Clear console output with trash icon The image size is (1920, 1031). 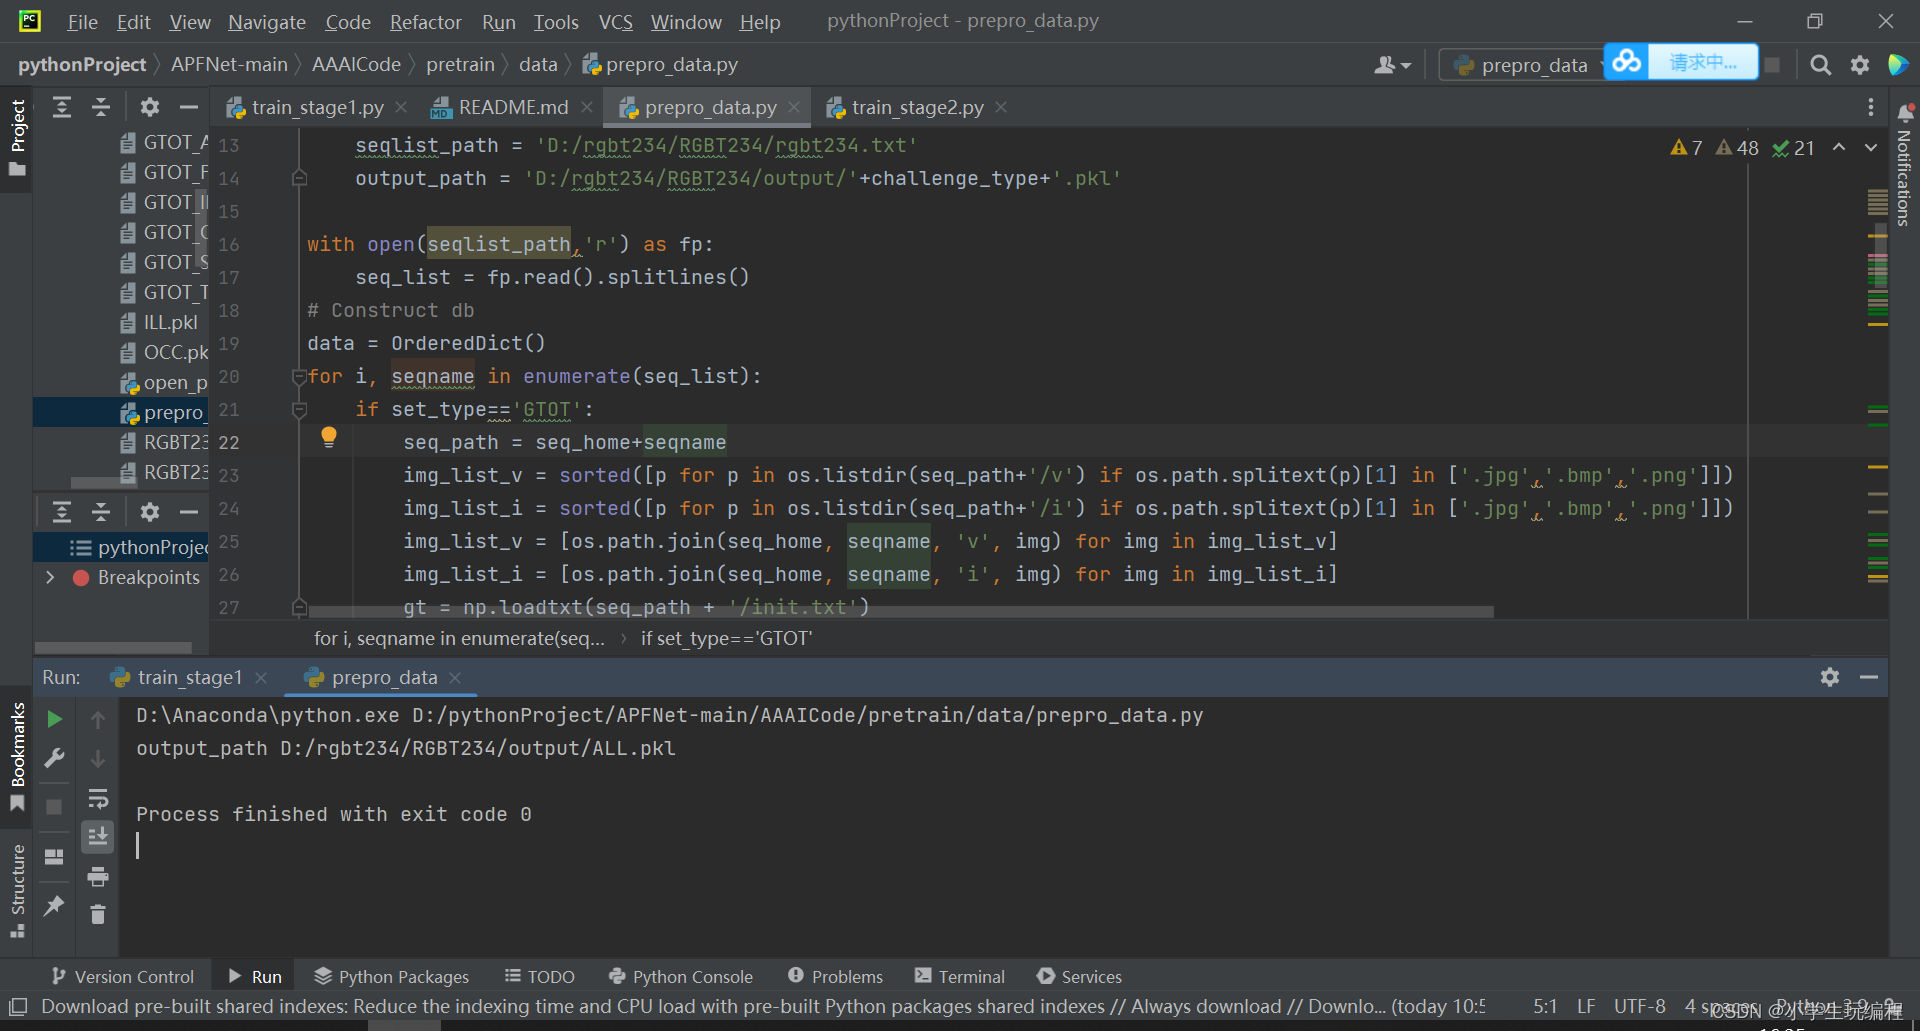click(98, 914)
